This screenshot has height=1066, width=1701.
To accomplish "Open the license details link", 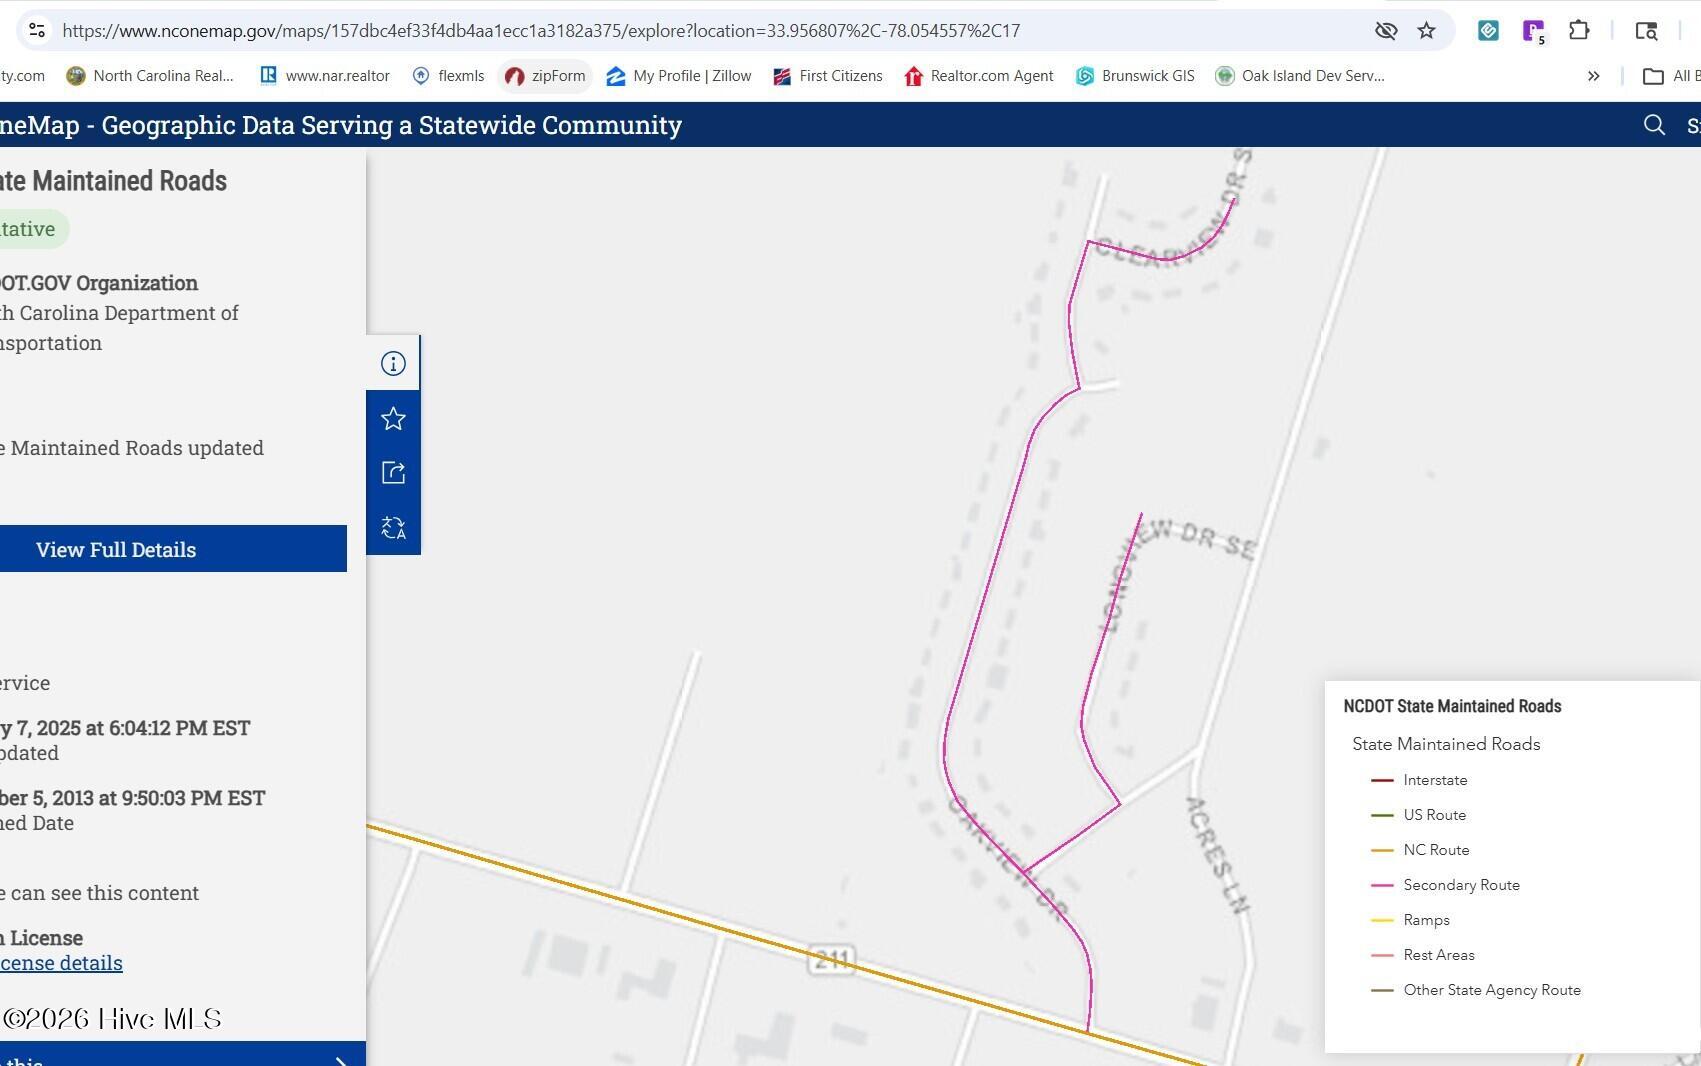I will (61, 963).
